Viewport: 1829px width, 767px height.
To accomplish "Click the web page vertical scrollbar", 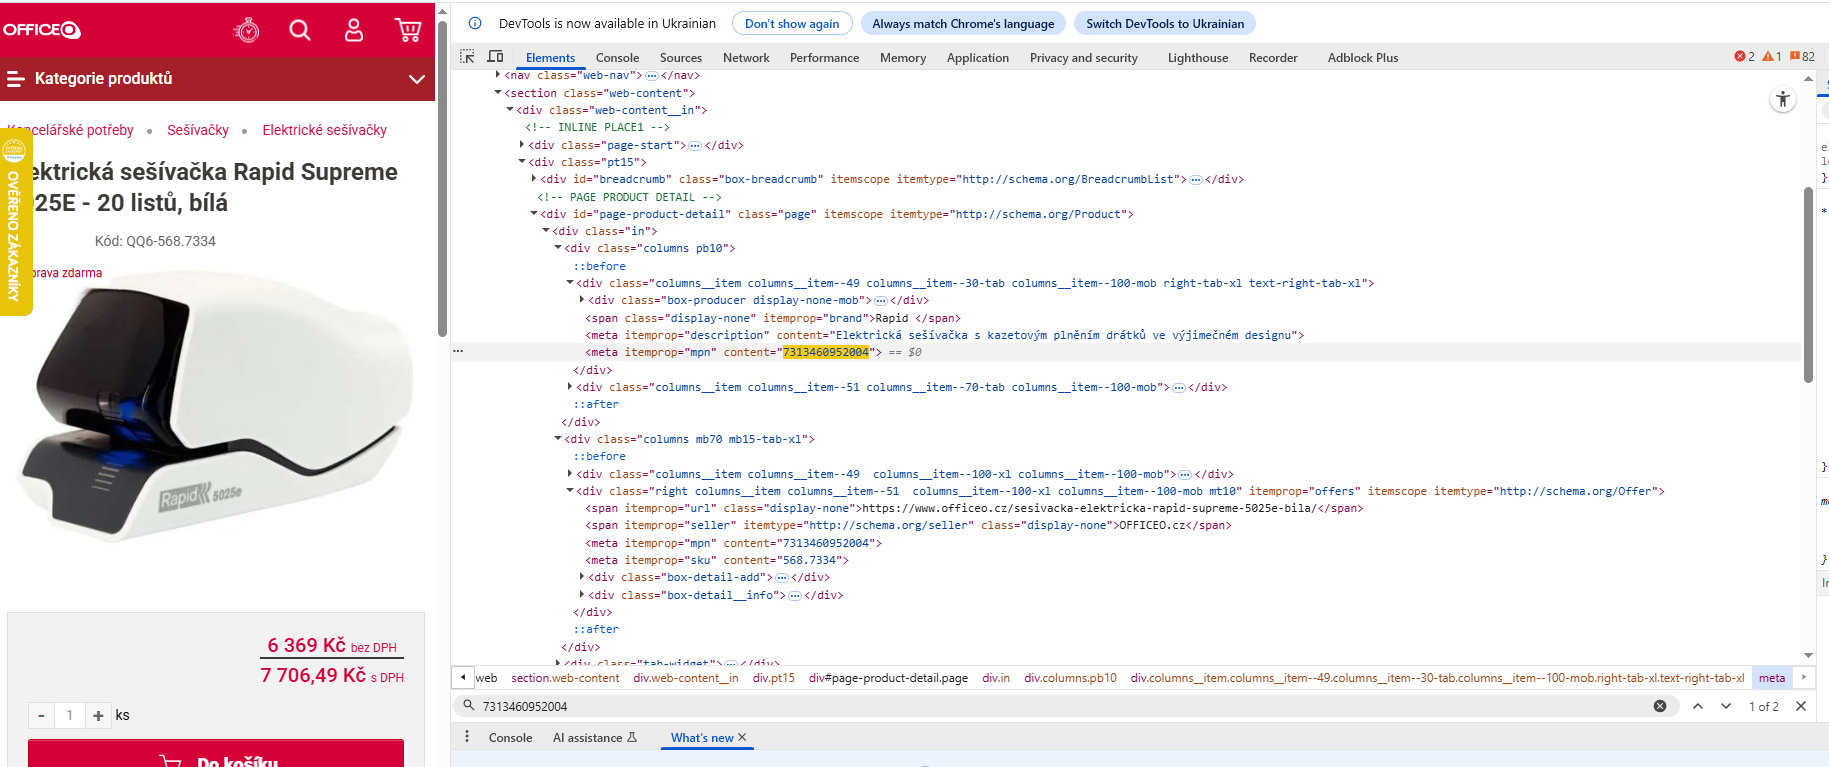I will [442, 180].
